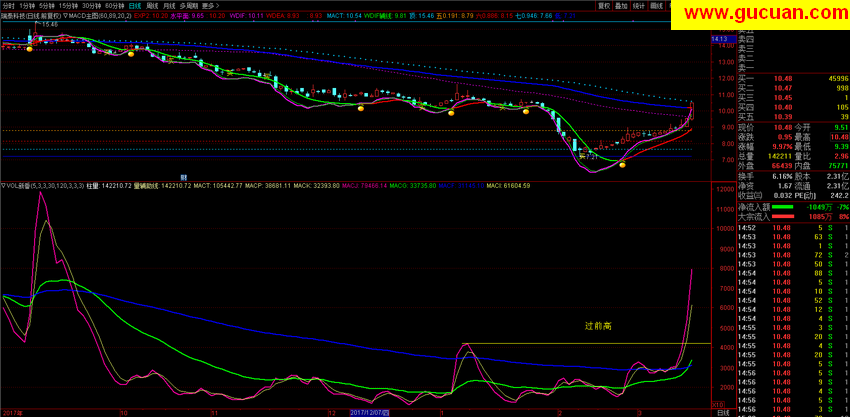The image size is (850, 417).
Task: Click the 瑞泰科技(日线,前复权) stock title
Action: point(31,16)
